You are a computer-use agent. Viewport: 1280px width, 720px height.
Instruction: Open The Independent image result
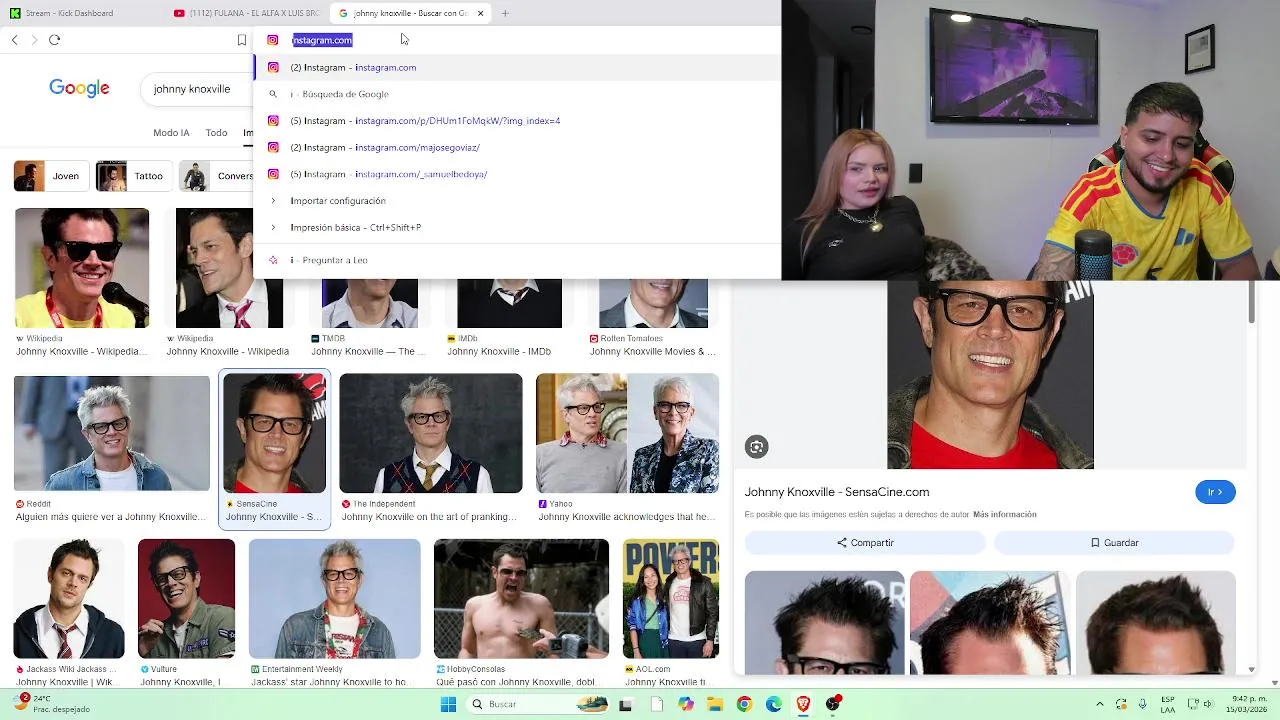click(430, 433)
